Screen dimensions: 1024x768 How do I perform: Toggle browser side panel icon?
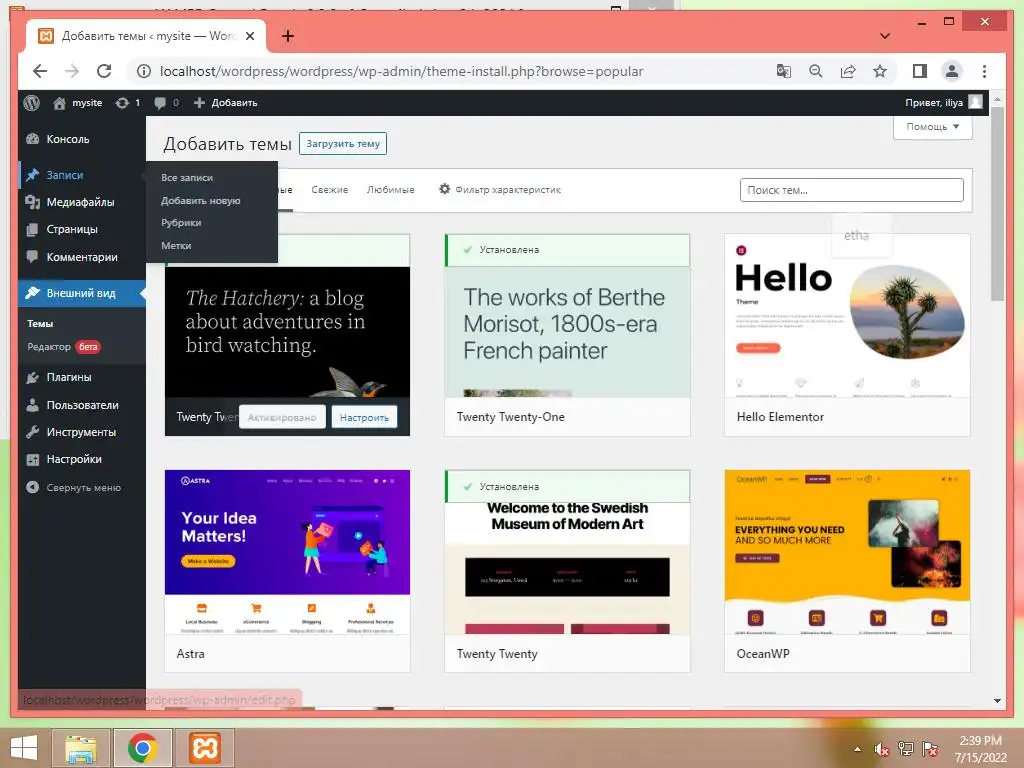coord(920,71)
